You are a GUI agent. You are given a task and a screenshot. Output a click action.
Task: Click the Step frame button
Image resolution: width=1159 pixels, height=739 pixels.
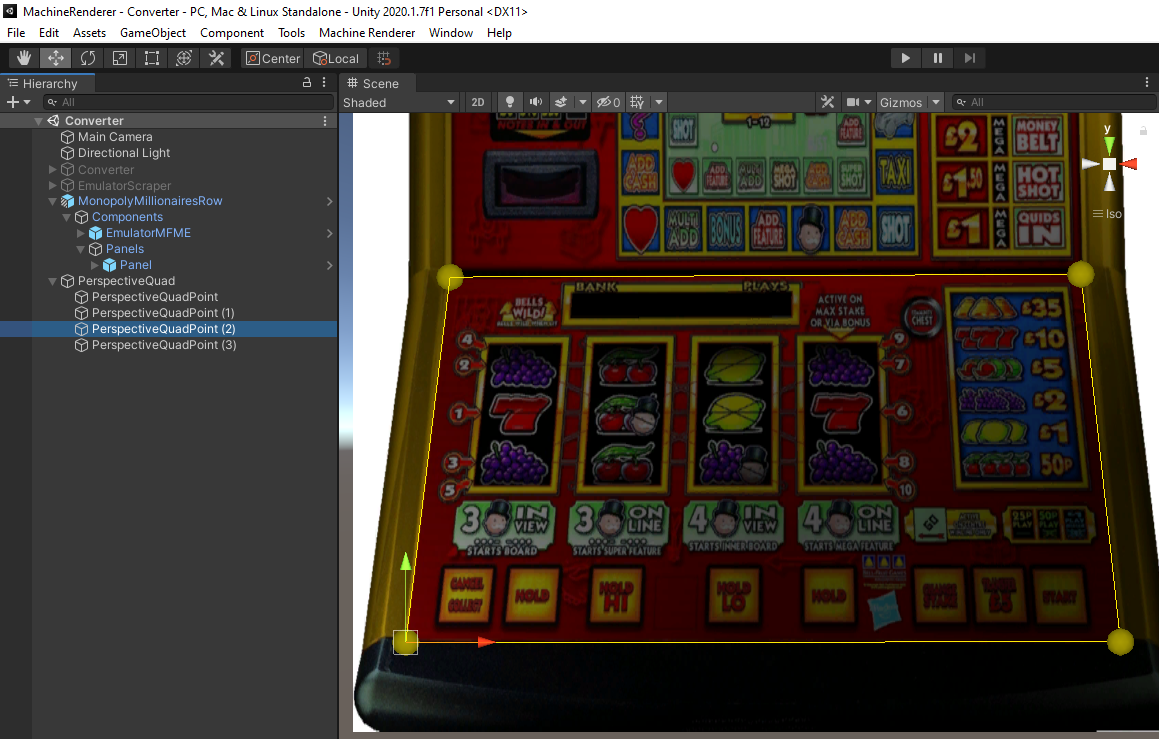click(969, 58)
